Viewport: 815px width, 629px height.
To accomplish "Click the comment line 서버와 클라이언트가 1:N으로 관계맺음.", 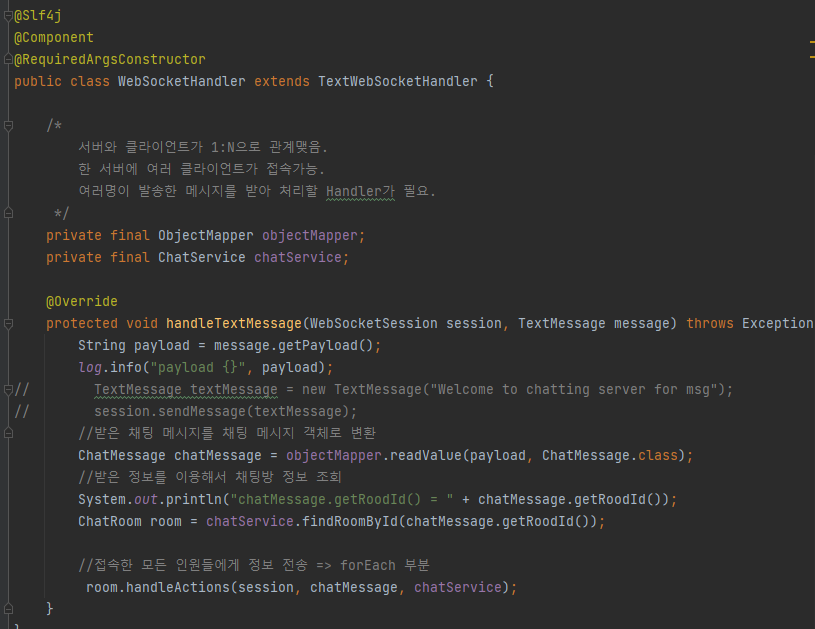I will coord(203,147).
